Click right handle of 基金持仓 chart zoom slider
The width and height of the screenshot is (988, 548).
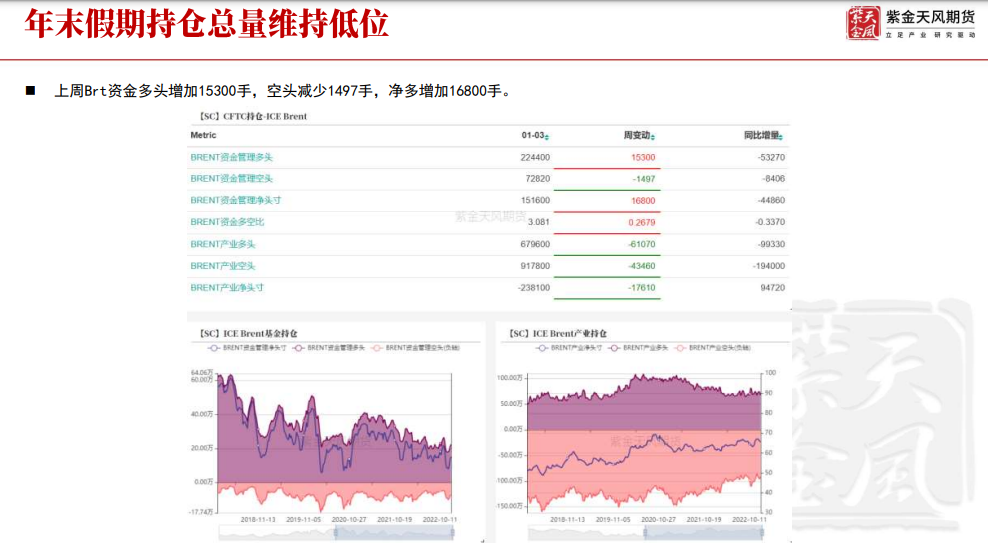(452, 534)
